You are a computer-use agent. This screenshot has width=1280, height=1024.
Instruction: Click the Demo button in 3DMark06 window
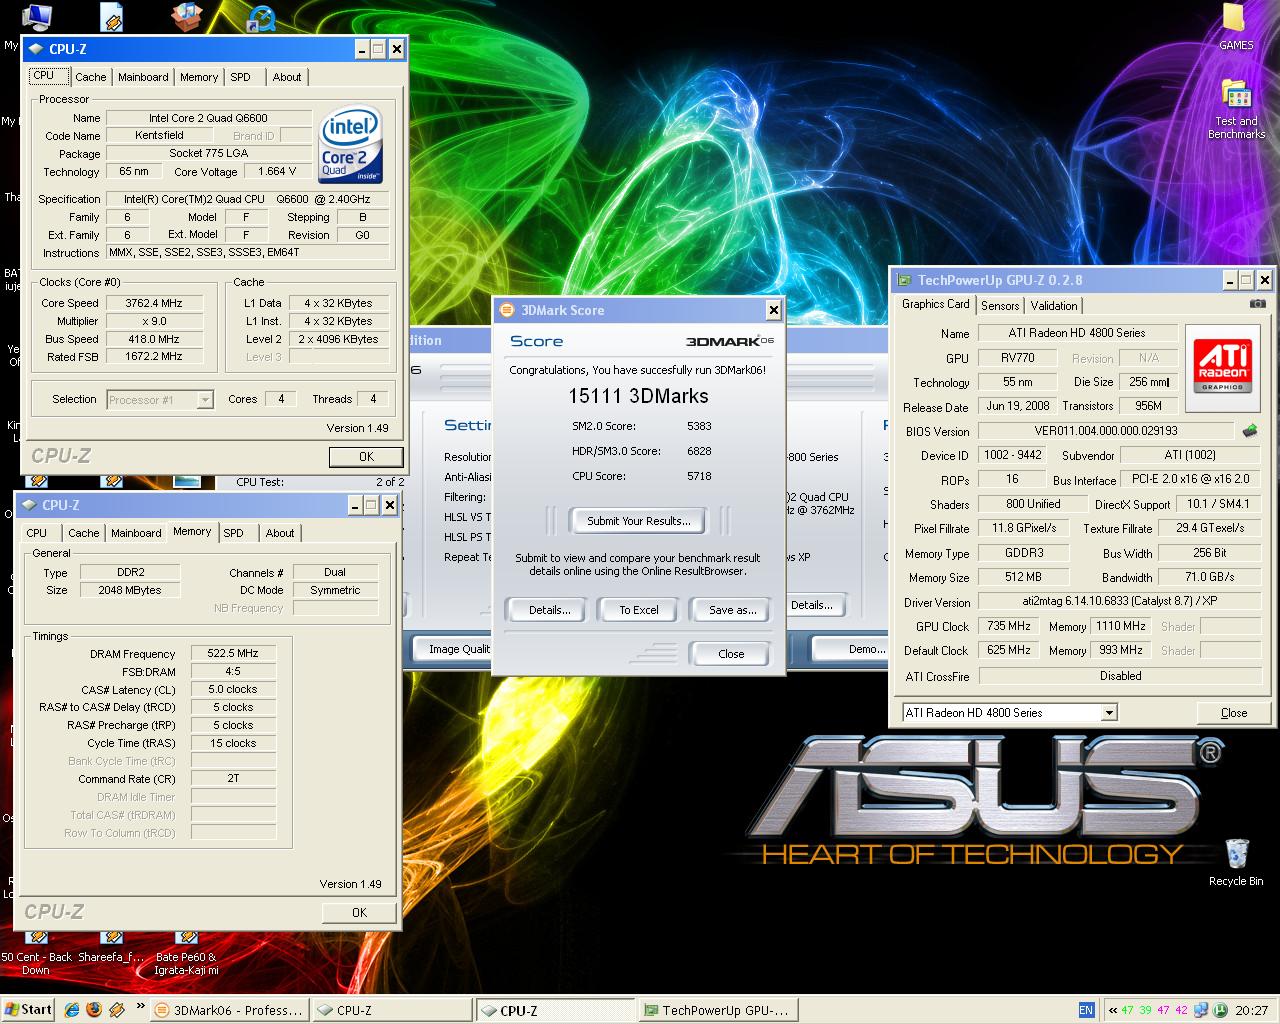coord(851,649)
